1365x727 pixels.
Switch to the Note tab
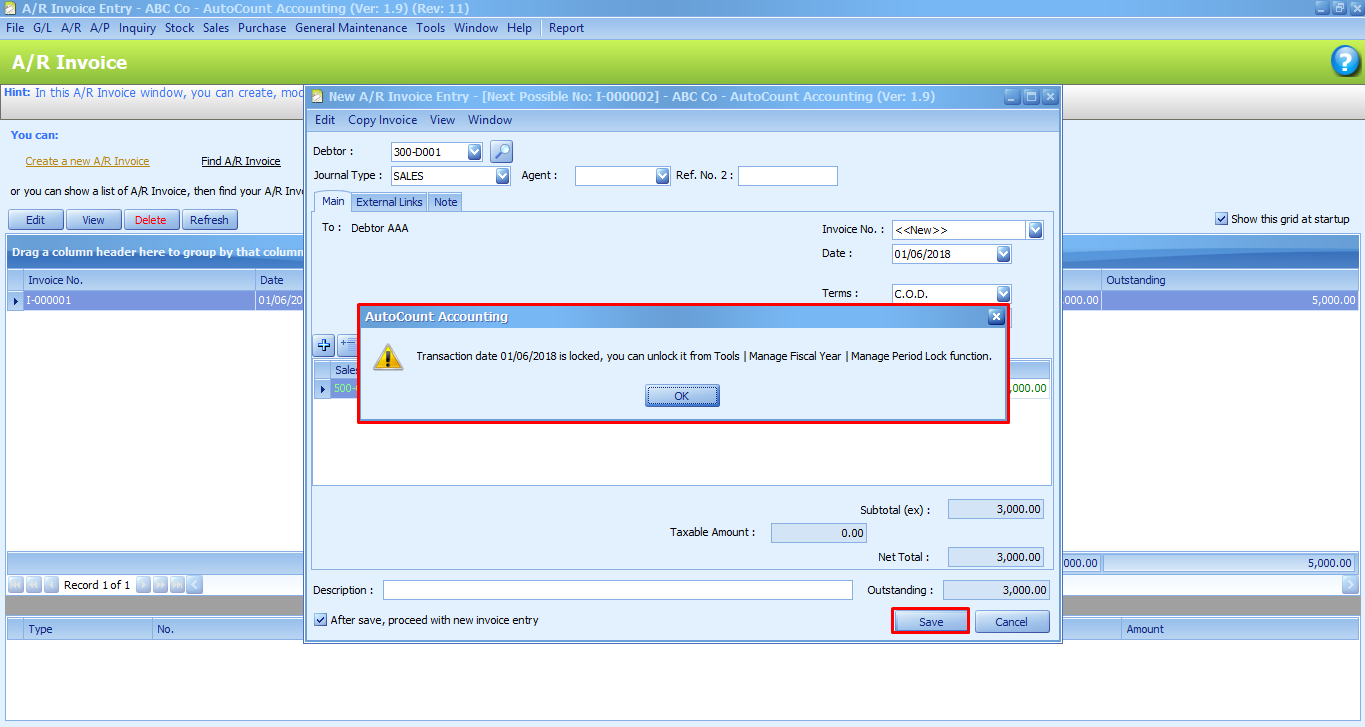click(446, 202)
